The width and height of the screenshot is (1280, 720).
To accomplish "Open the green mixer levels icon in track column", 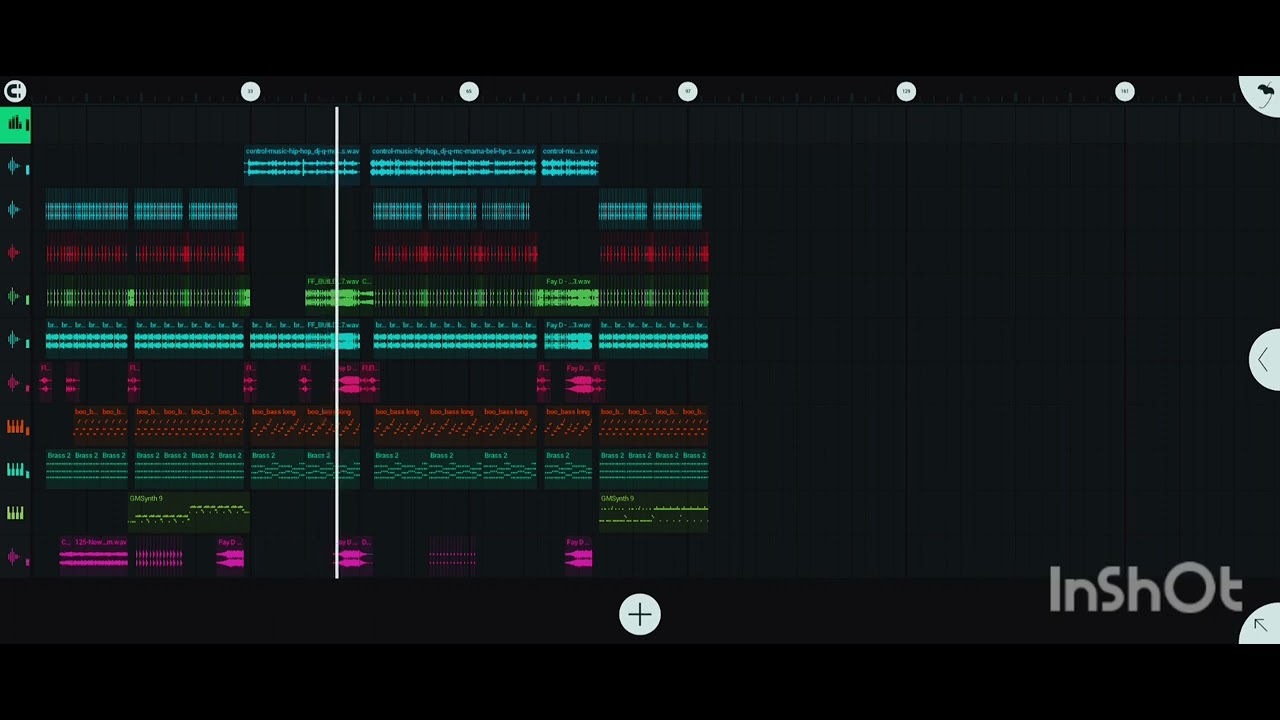I will (15, 124).
